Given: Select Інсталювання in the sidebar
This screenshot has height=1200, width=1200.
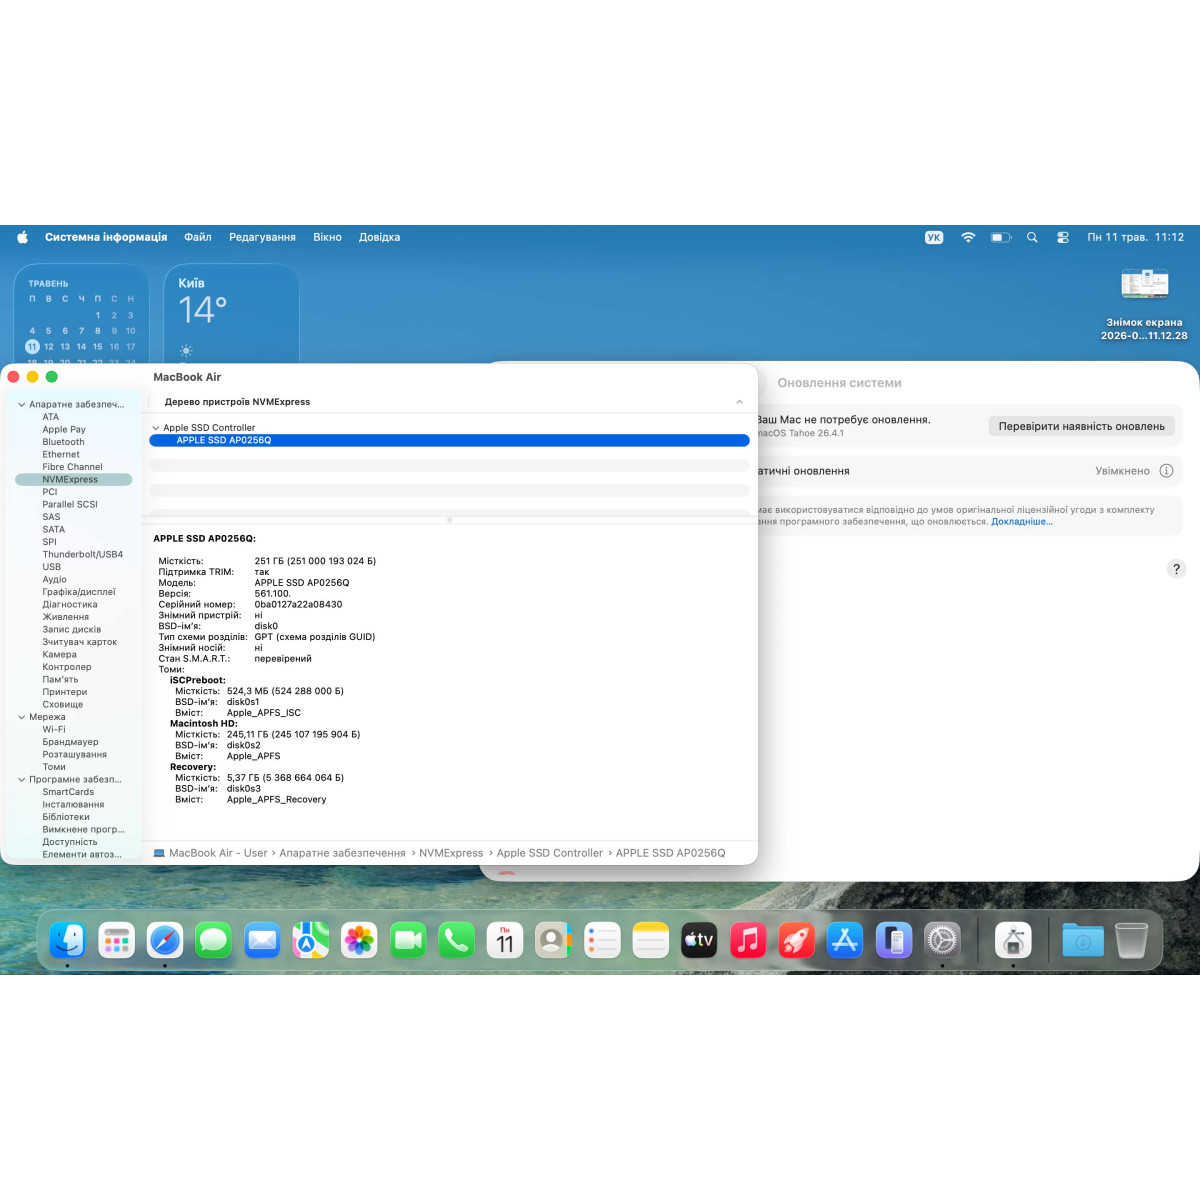Looking at the screenshot, I should 73,805.
